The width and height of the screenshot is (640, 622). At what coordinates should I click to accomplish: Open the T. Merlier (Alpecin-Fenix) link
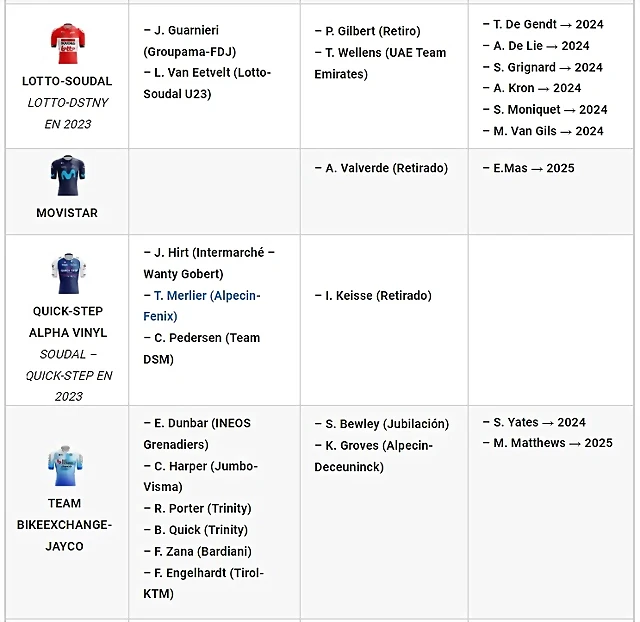click(x=202, y=306)
